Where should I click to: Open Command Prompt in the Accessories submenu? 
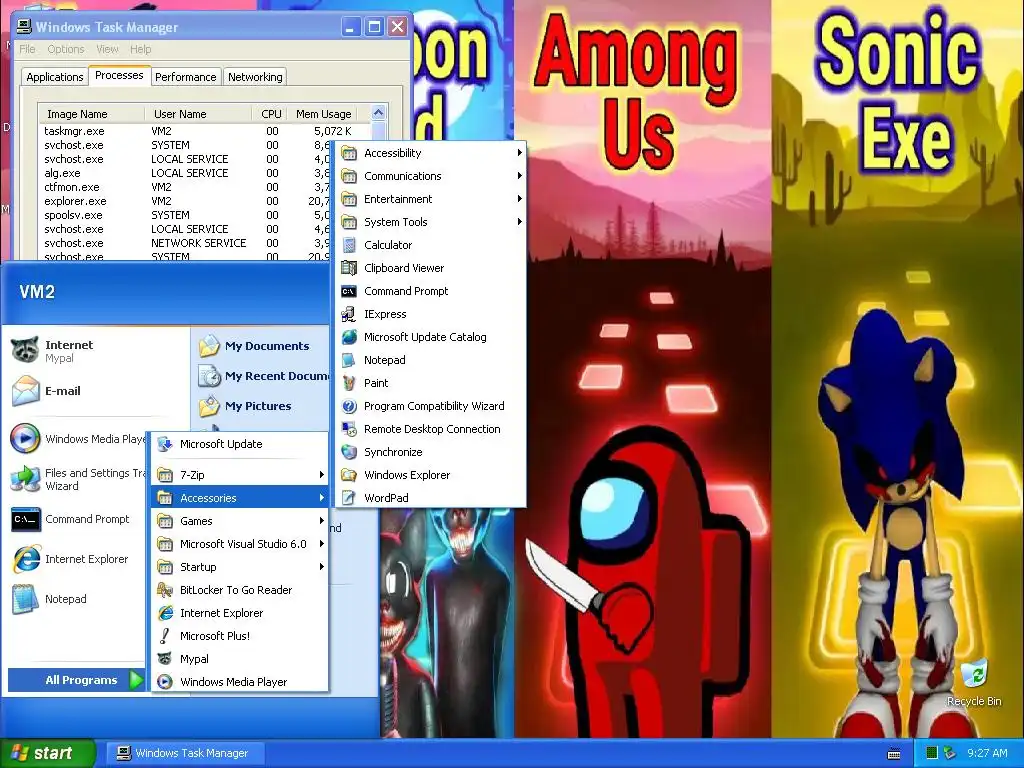click(x=431, y=291)
